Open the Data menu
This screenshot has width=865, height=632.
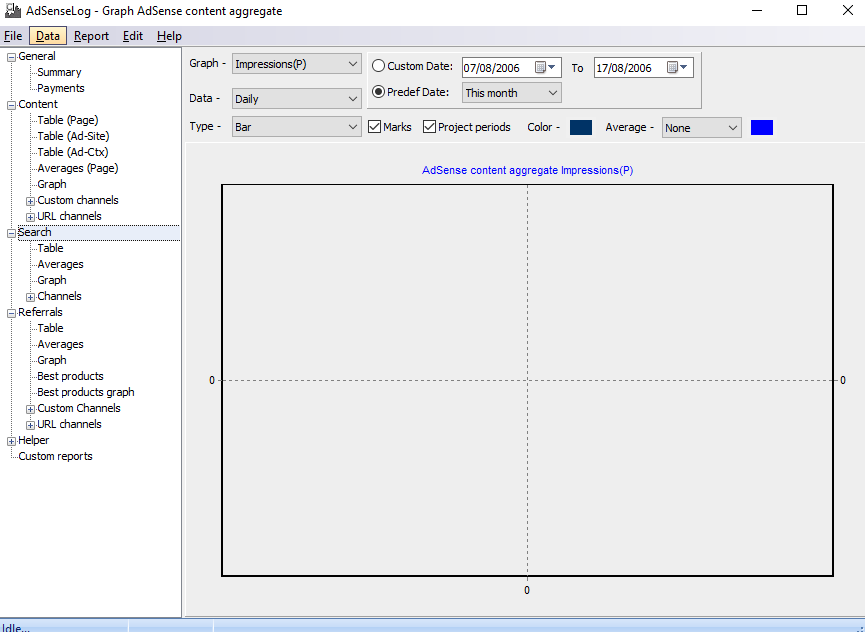pyautogui.click(x=48, y=36)
